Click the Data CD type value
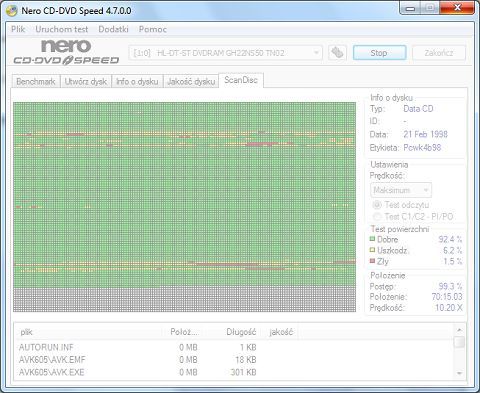The width and height of the screenshot is (480, 393). point(418,109)
